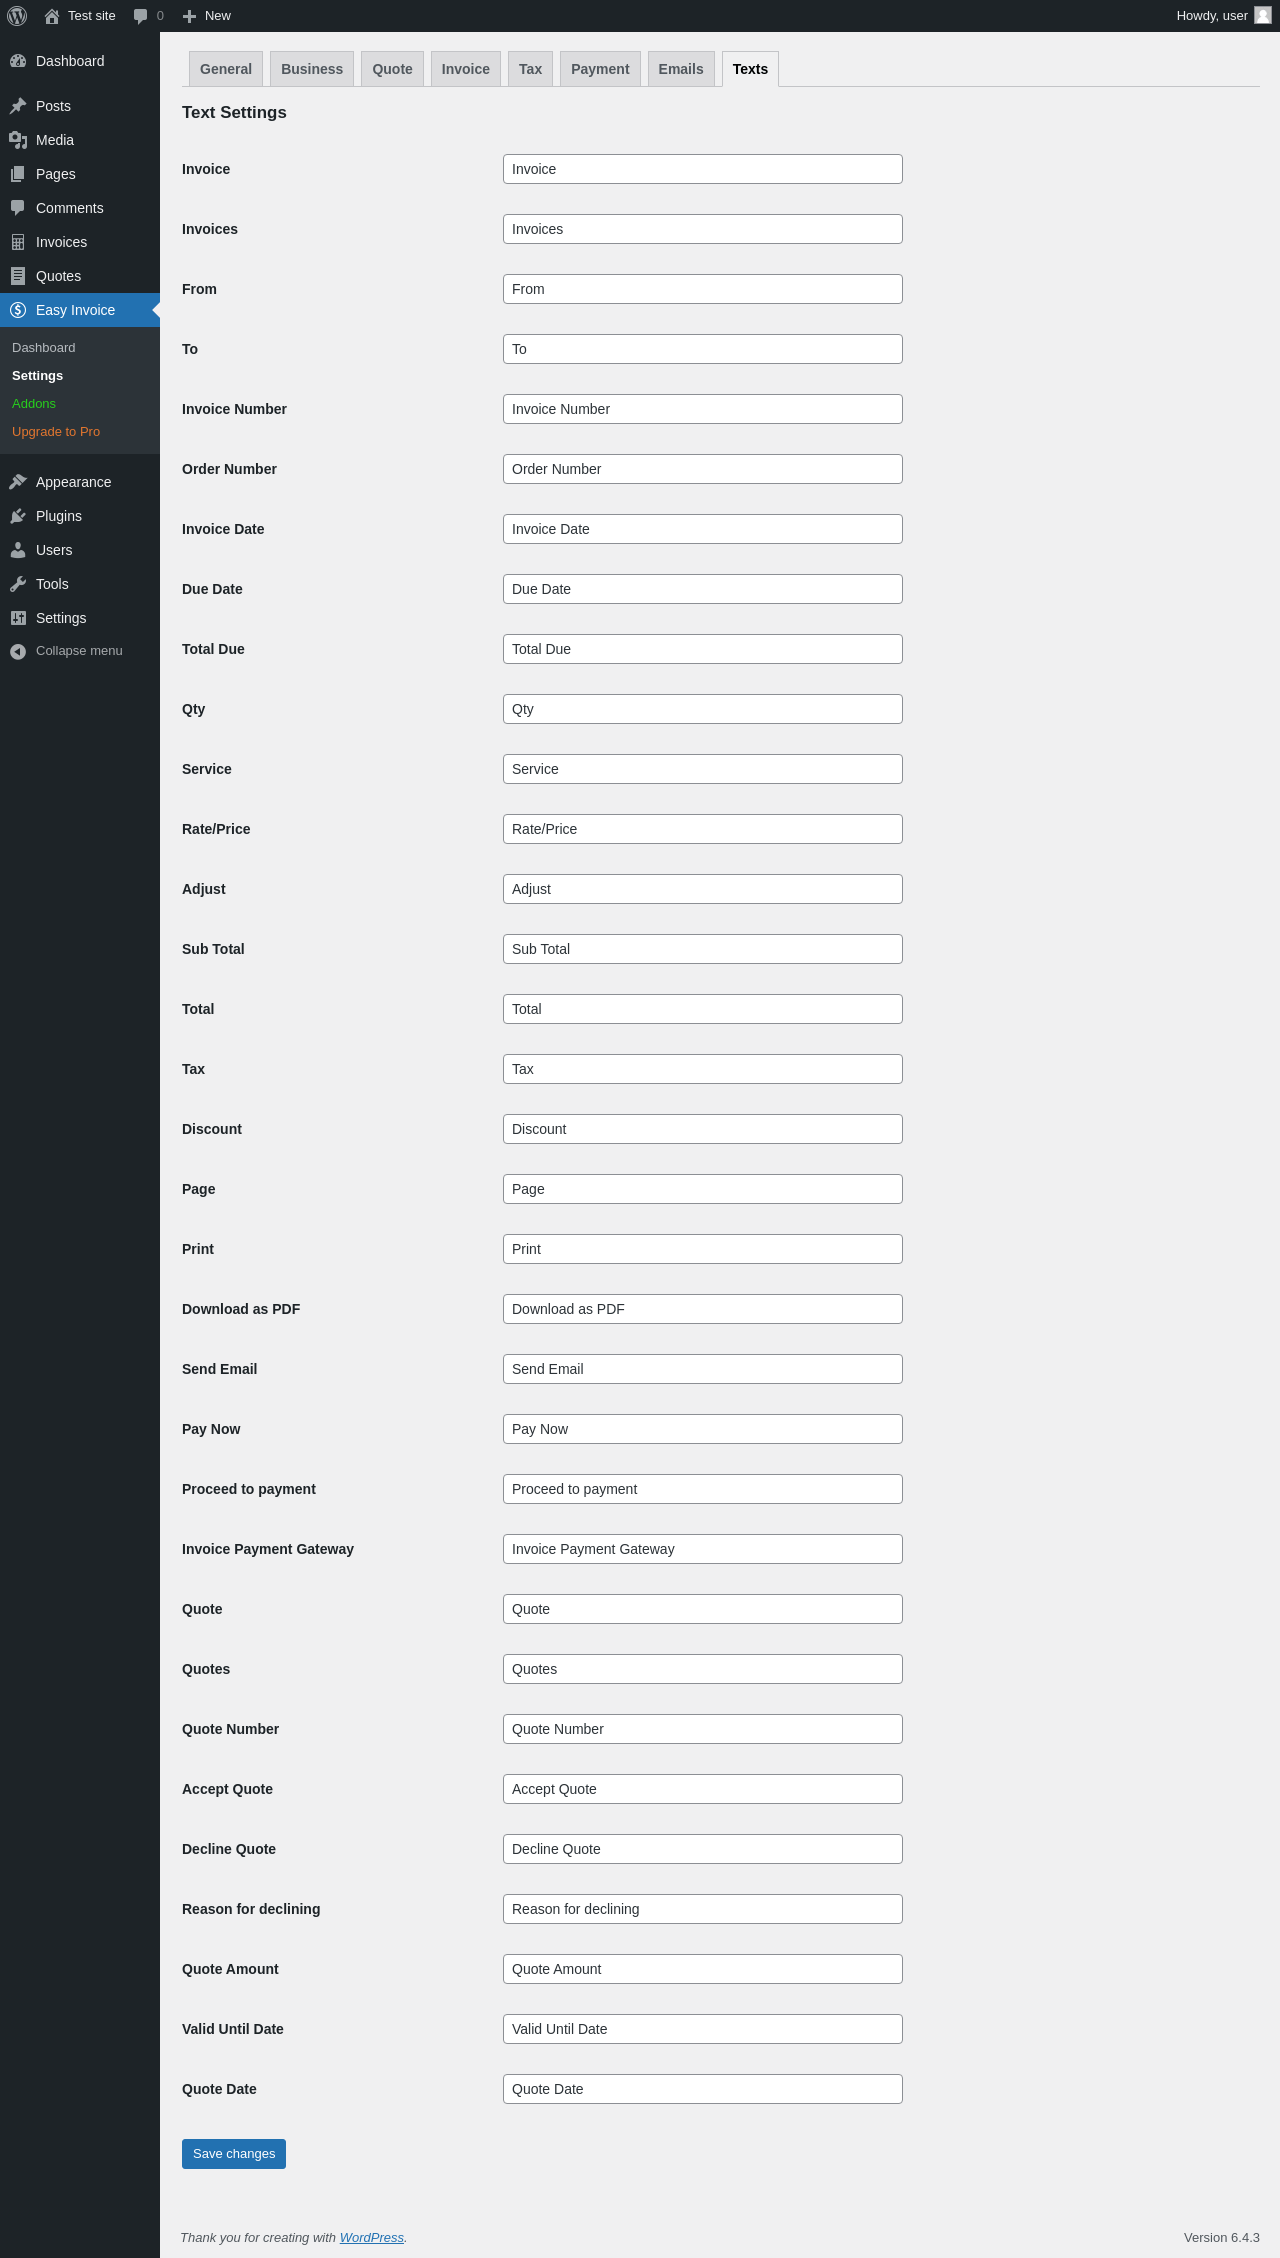Click the Upgrade to Pro link
The width and height of the screenshot is (1280, 2258).
pyautogui.click(x=56, y=432)
